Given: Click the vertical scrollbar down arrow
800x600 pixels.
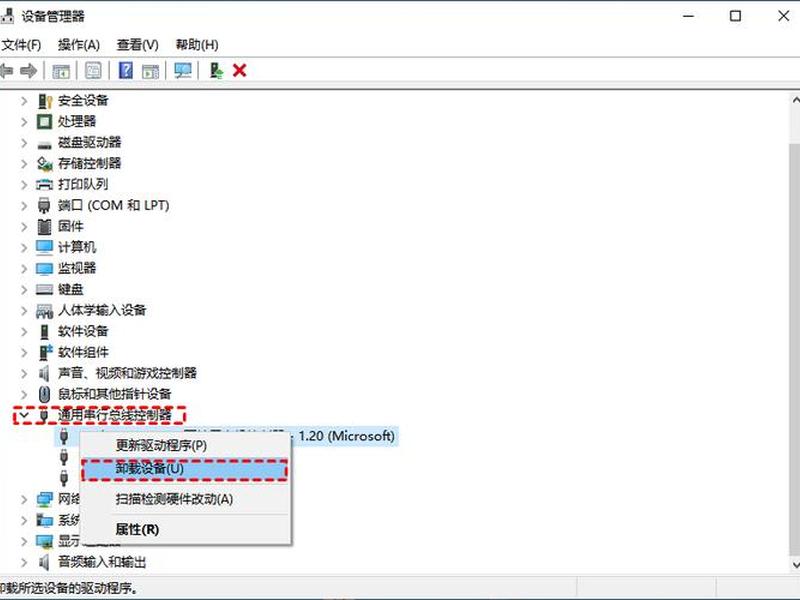Looking at the screenshot, I should [795, 564].
